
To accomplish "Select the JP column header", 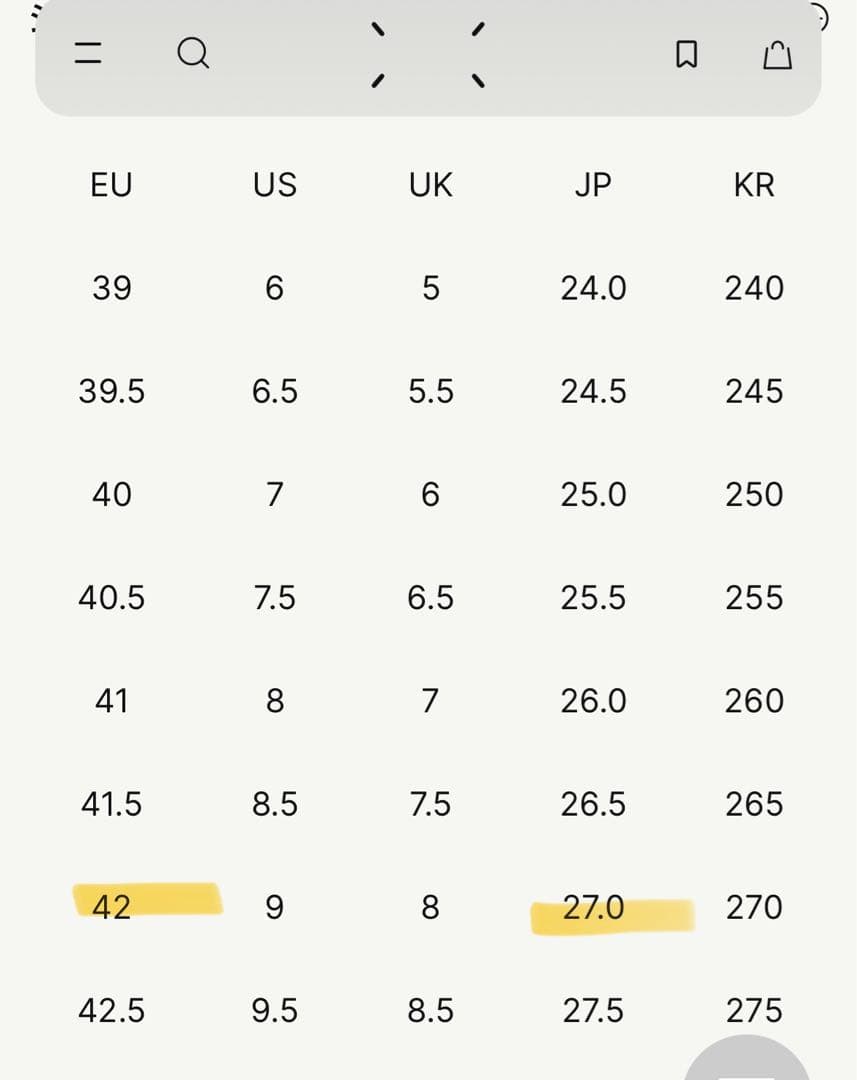I will tap(593, 185).
